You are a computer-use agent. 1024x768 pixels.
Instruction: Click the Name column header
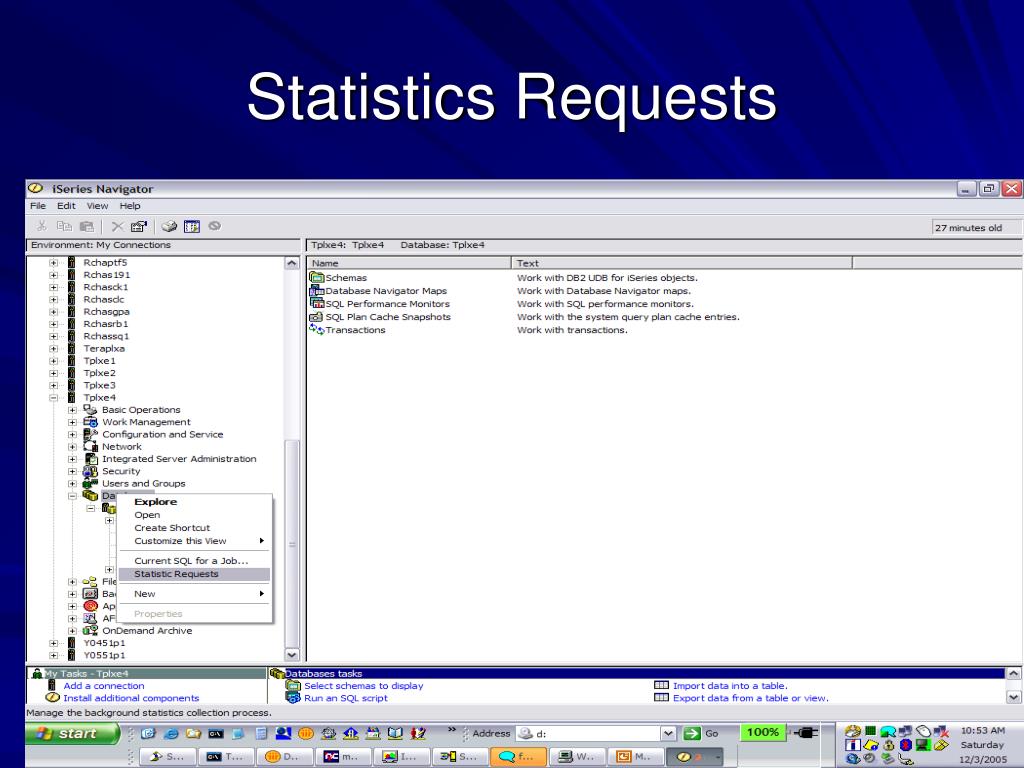(x=409, y=263)
